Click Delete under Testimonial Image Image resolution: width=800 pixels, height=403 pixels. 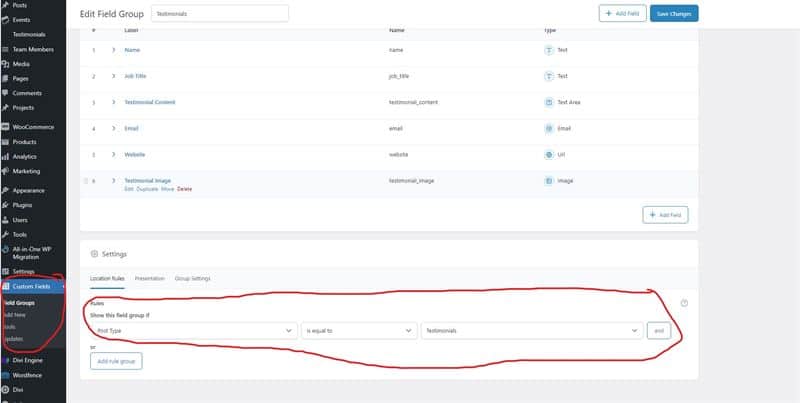[x=185, y=189]
